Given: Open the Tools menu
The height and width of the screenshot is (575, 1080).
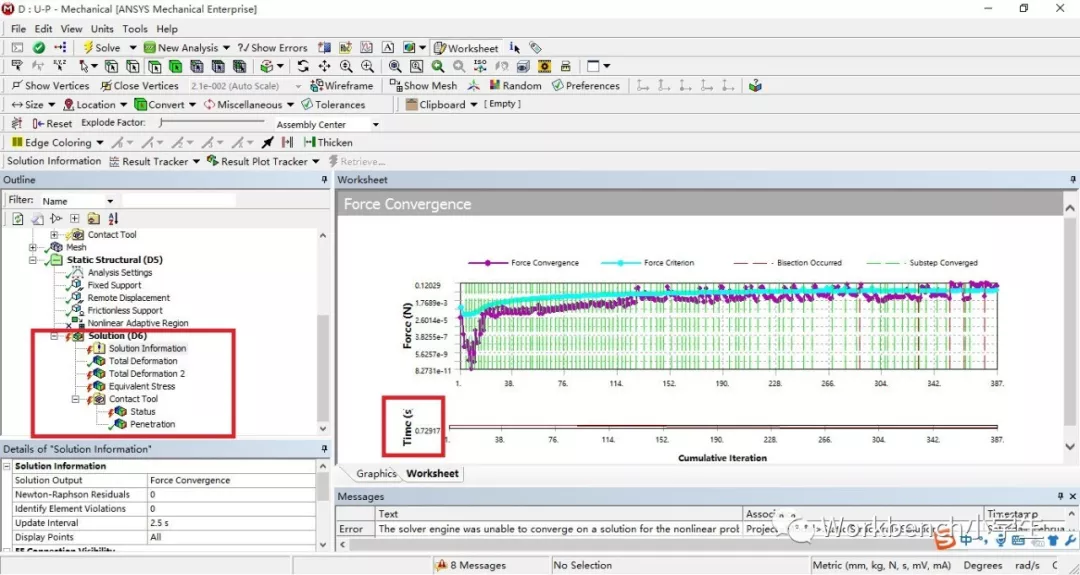Looking at the screenshot, I should 135,29.
